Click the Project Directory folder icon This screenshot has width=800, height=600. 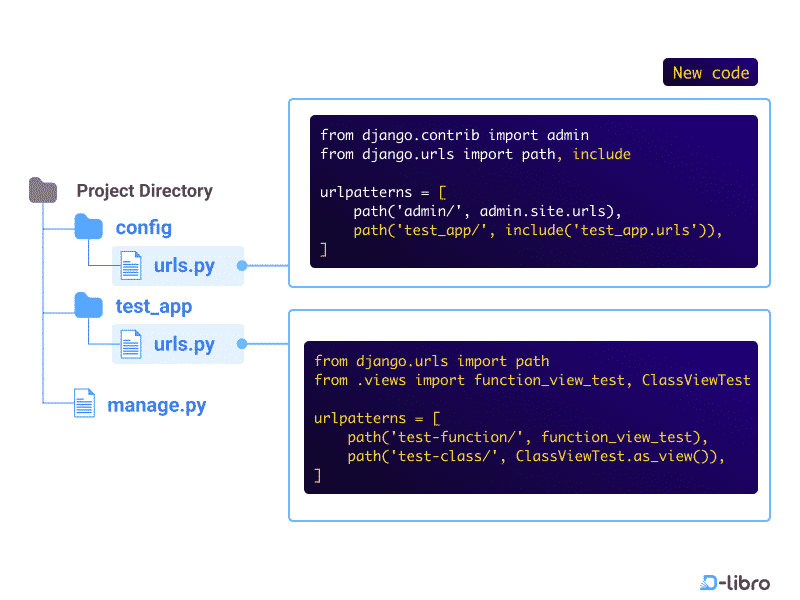pos(43,190)
